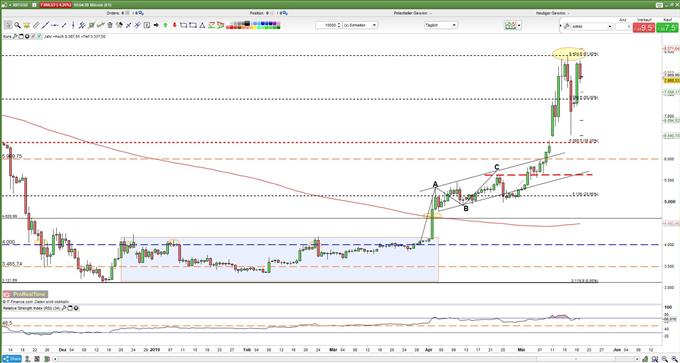Expand the chart style dropdown arrow

click(519, 25)
